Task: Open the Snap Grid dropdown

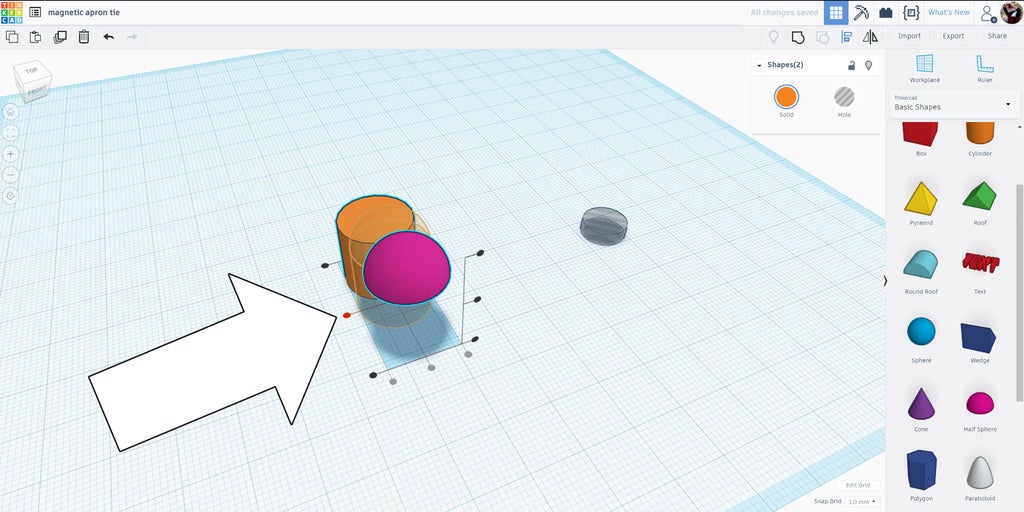Action: (861, 502)
